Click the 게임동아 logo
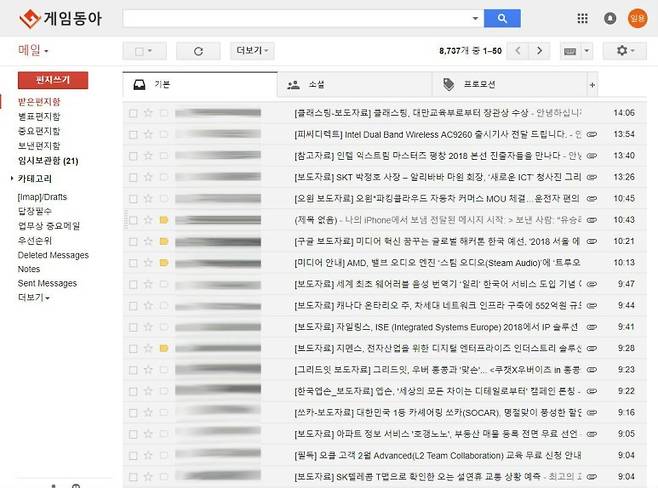The width and height of the screenshot is (658, 488). tap(60, 18)
